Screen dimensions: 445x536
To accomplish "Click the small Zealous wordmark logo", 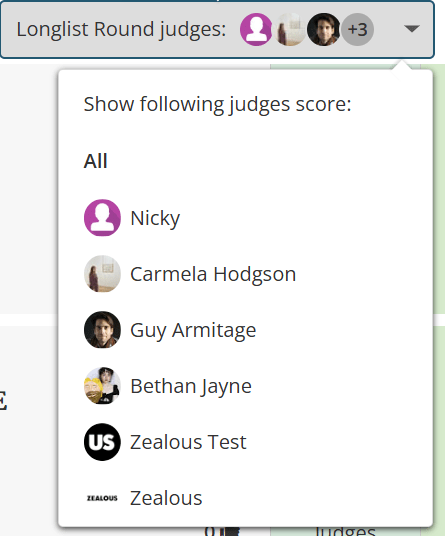I will click(x=102, y=498).
